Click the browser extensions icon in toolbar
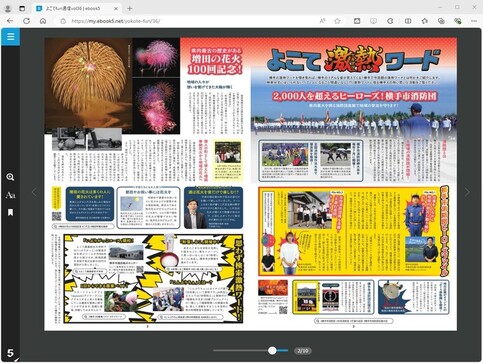The height and width of the screenshot is (363, 483). (x=390, y=21)
